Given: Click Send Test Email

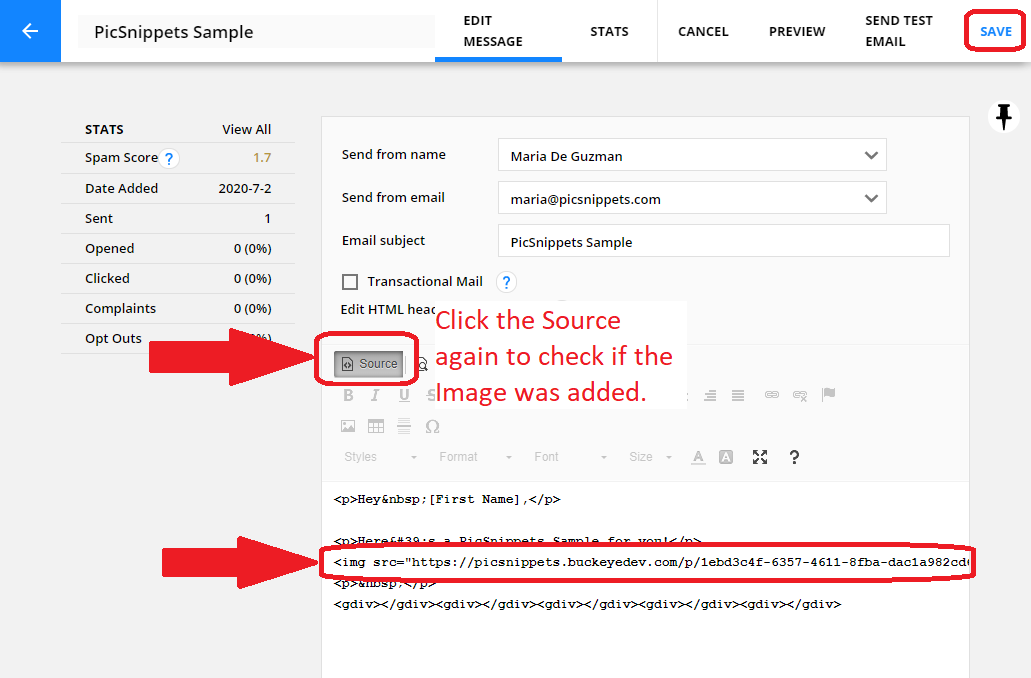Looking at the screenshot, I should [x=898, y=31].
